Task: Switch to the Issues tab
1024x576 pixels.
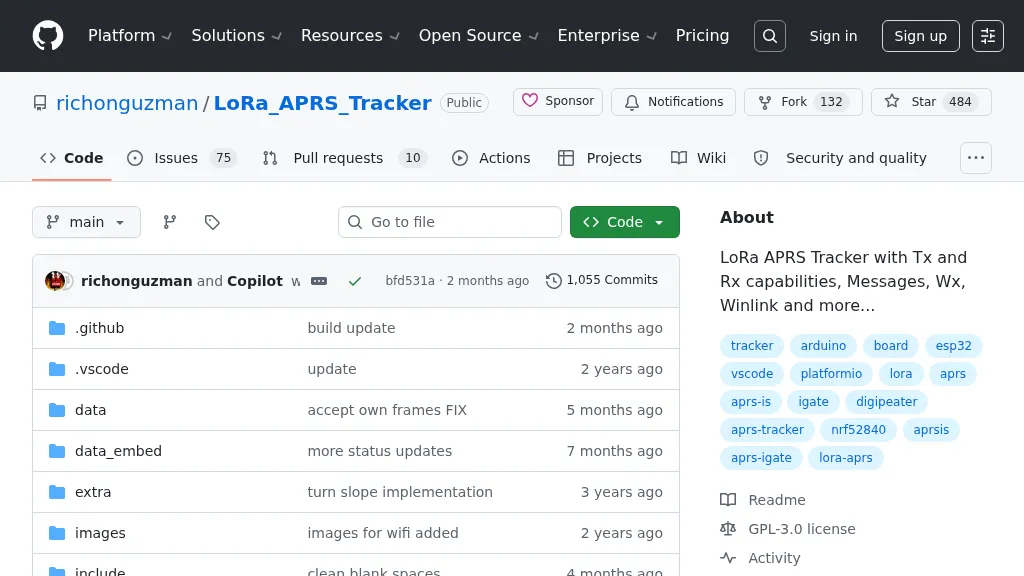Action: click(x=182, y=158)
